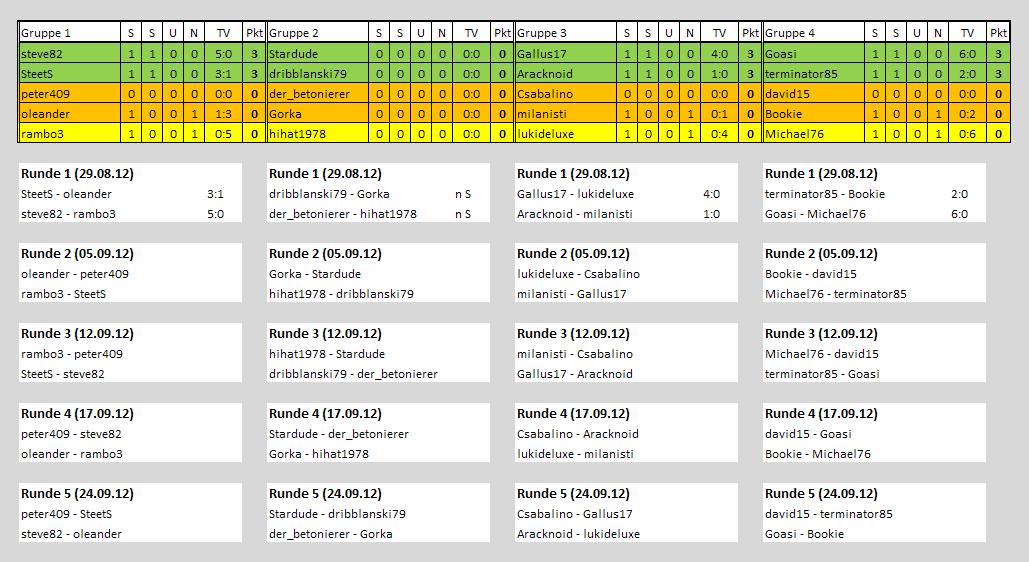Image resolution: width=1029 pixels, height=562 pixels.
Task: Click "n S" result beside dribblanski79 - Gorka
Action: tap(463, 194)
